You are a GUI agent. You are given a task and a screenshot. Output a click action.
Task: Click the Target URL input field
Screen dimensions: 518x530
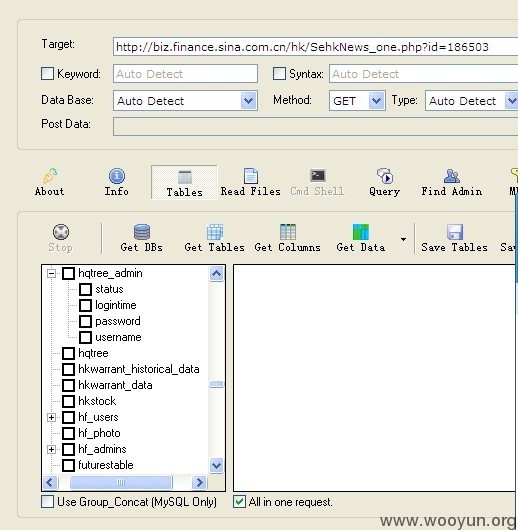click(x=316, y=47)
